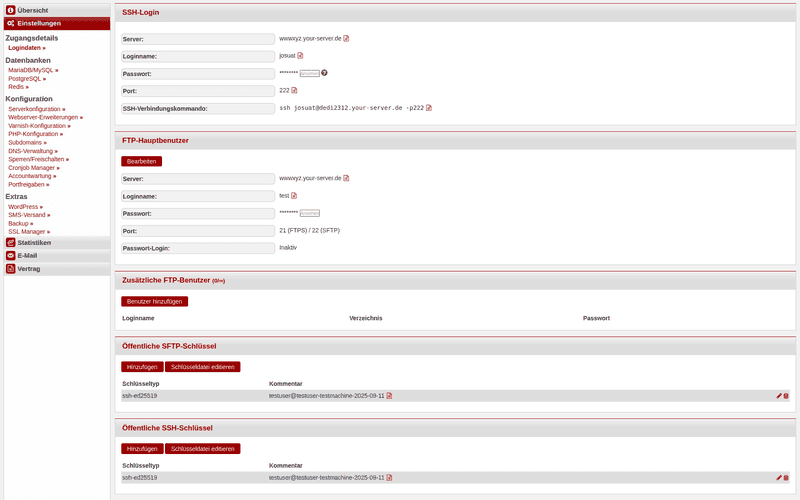Open the MariaDB/MySQL link
This screenshot has width=800, height=500.
pyautogui.click(x=33, y=70)
